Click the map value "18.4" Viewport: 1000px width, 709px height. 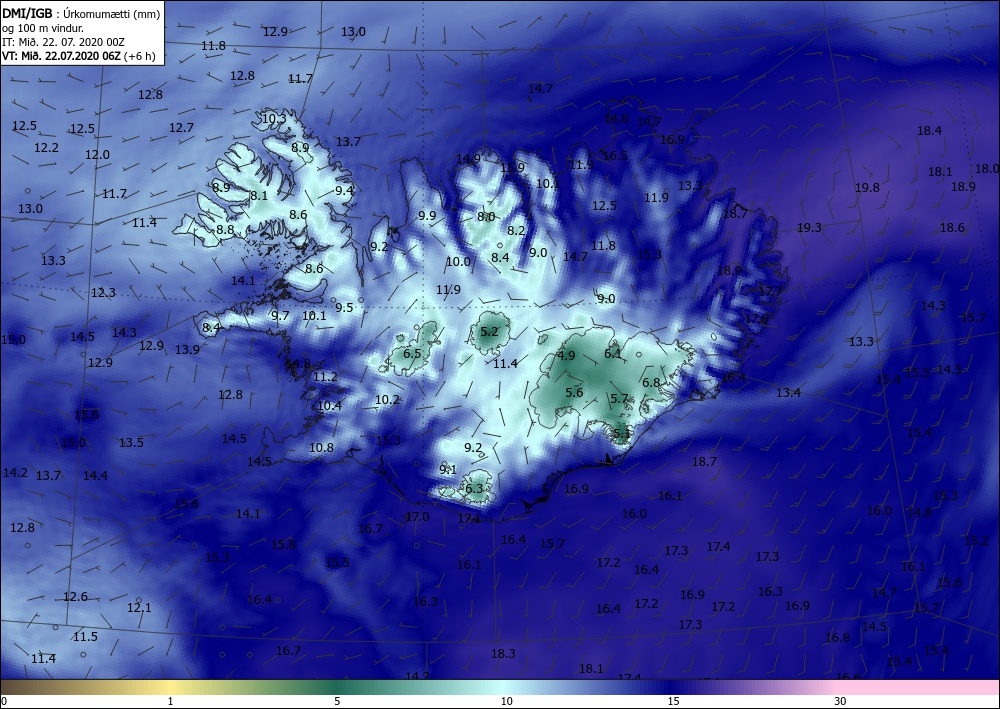click(929, 131)
